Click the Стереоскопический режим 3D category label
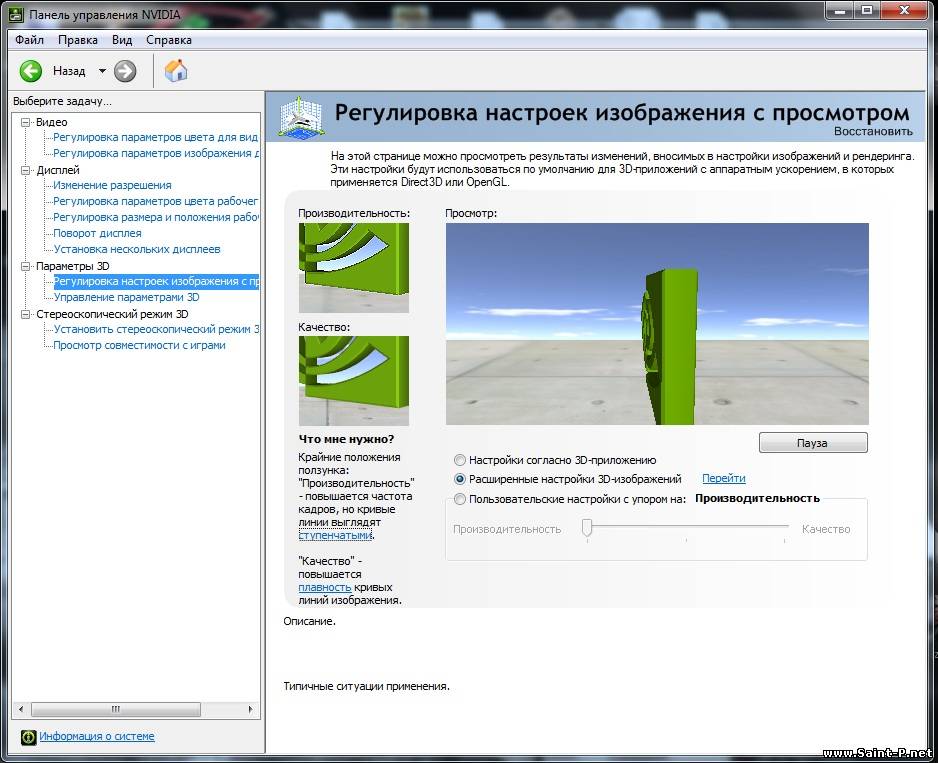 tap(112, 314)
